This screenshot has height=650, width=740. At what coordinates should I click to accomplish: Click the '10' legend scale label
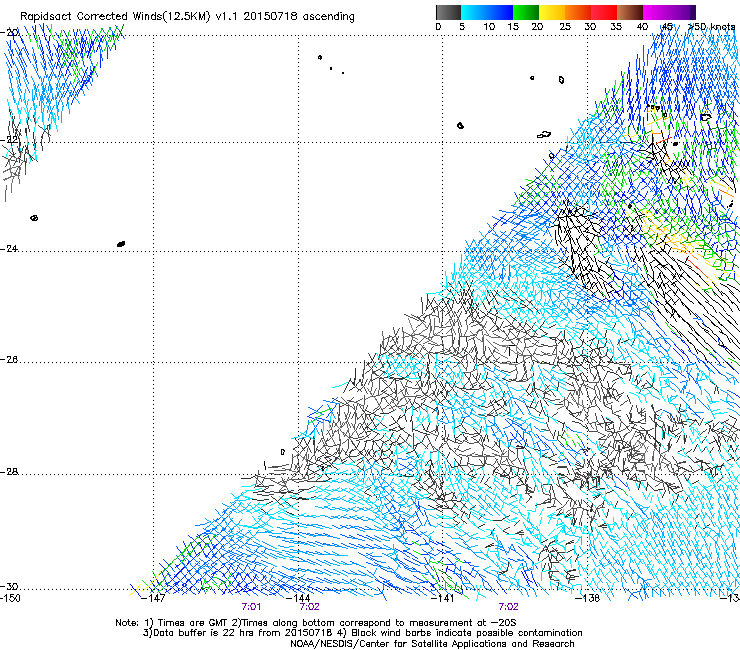(489, 27)
